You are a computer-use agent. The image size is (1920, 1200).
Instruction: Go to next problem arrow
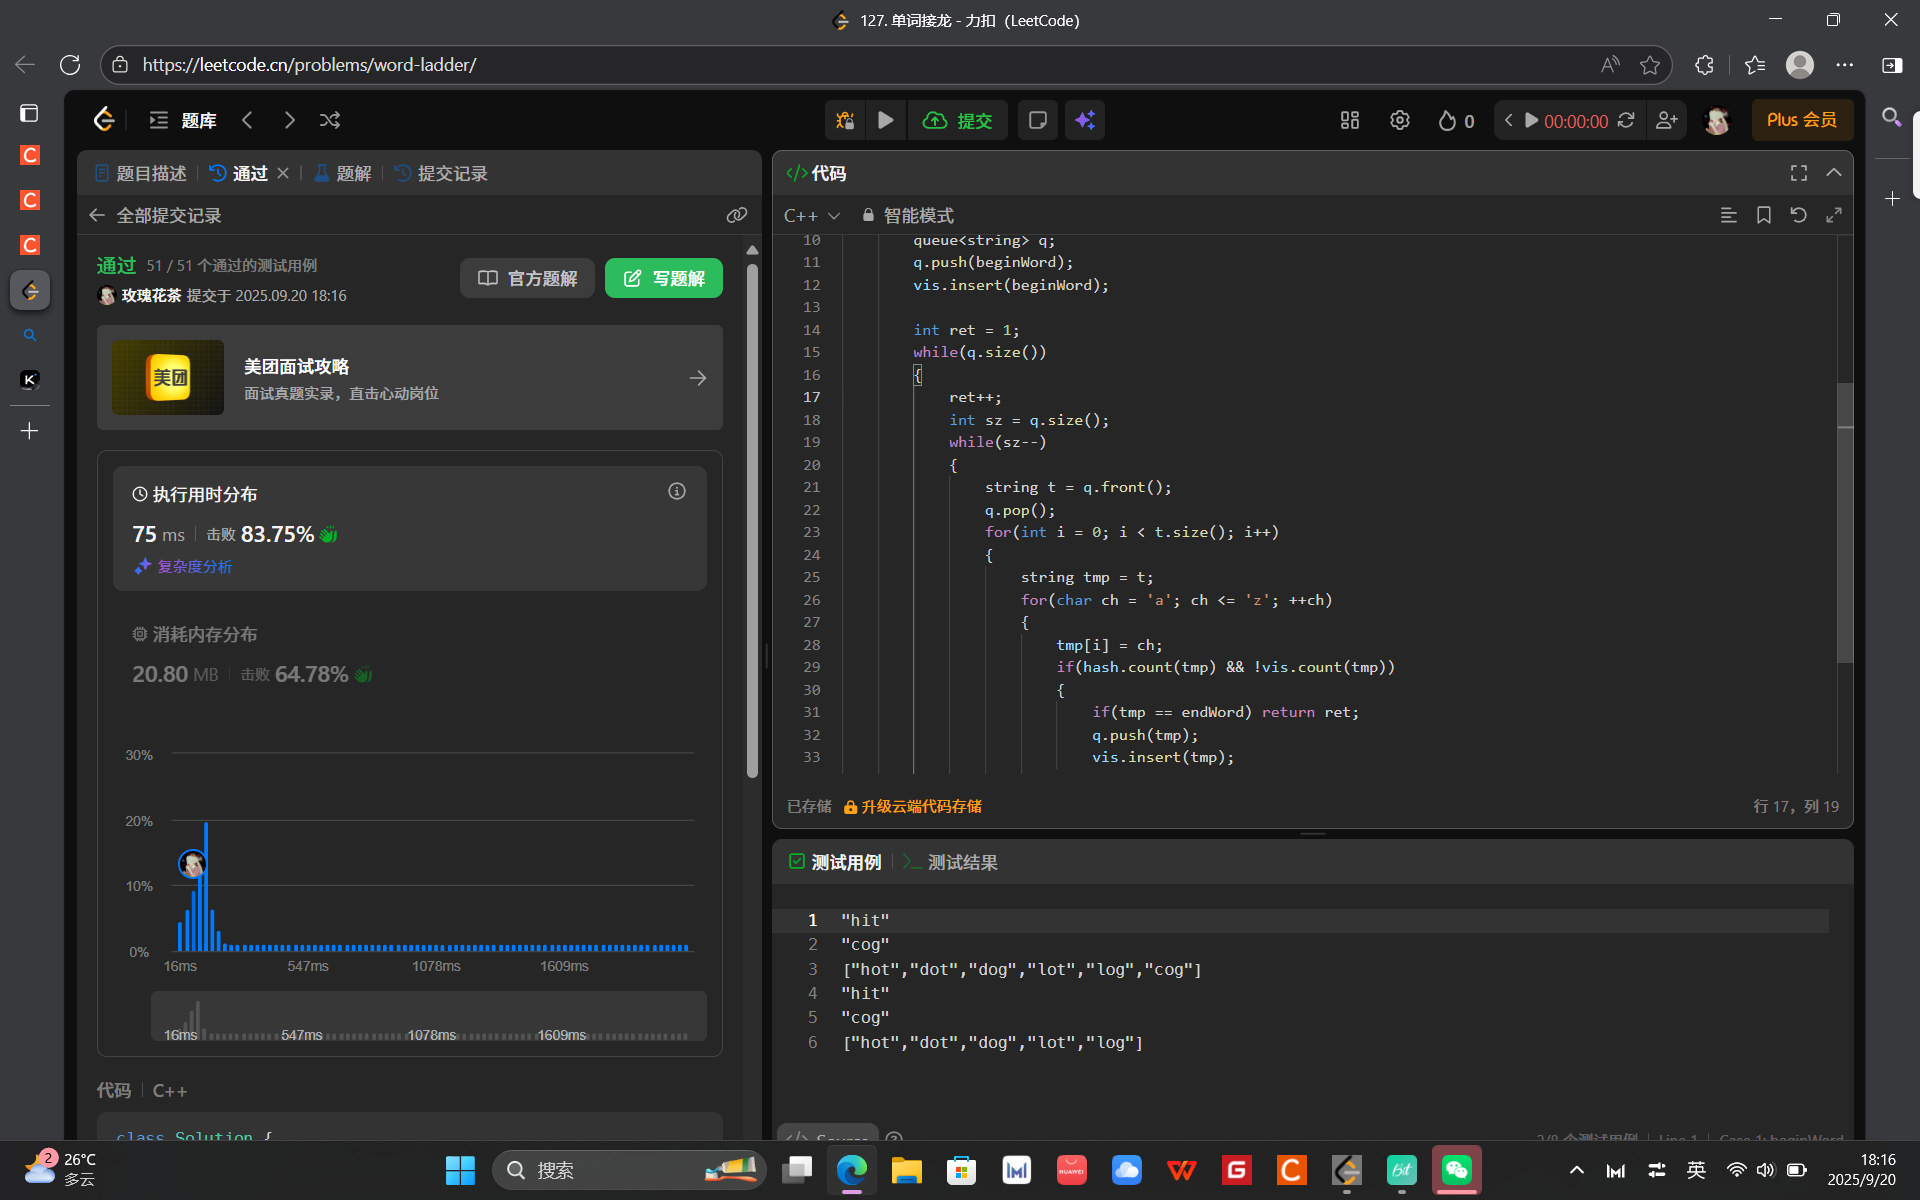(x=289, y=120)
